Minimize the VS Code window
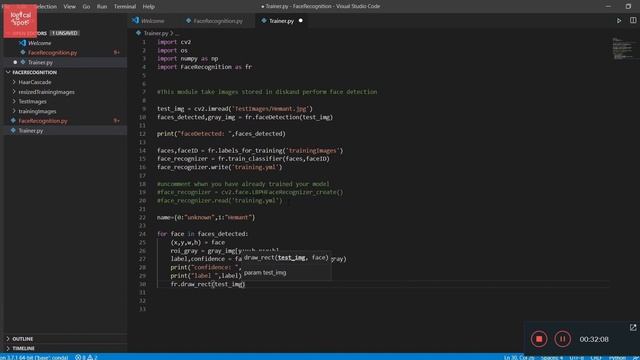640x360 pixels. tap(608, 6)
